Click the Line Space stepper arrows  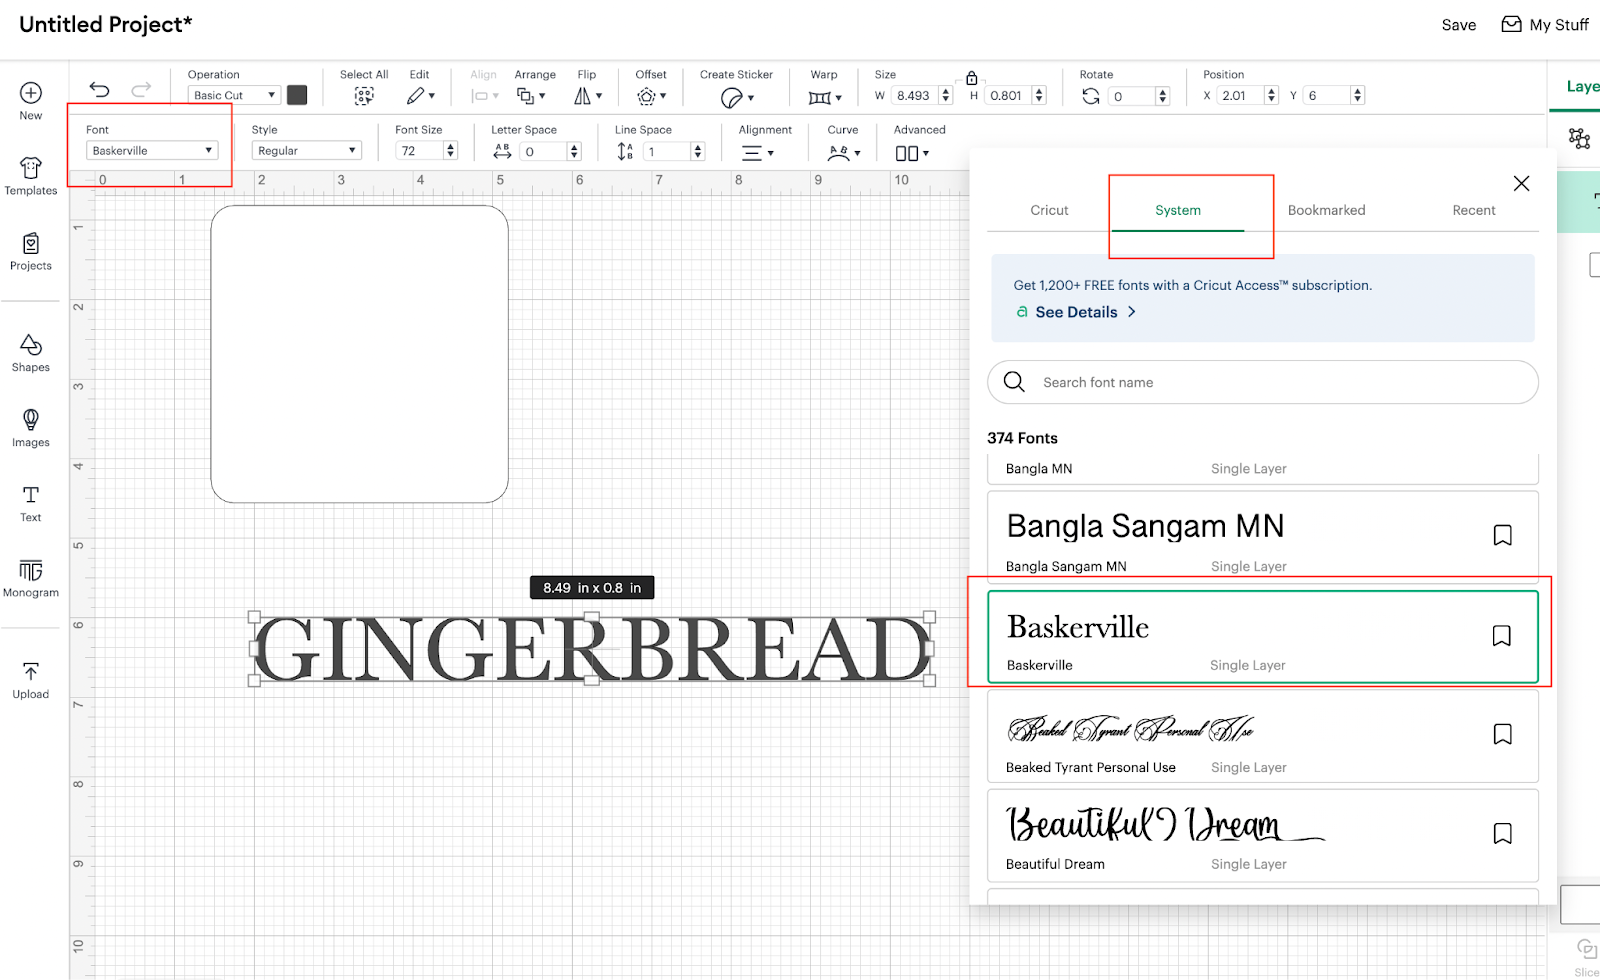[x=698, y=151]
